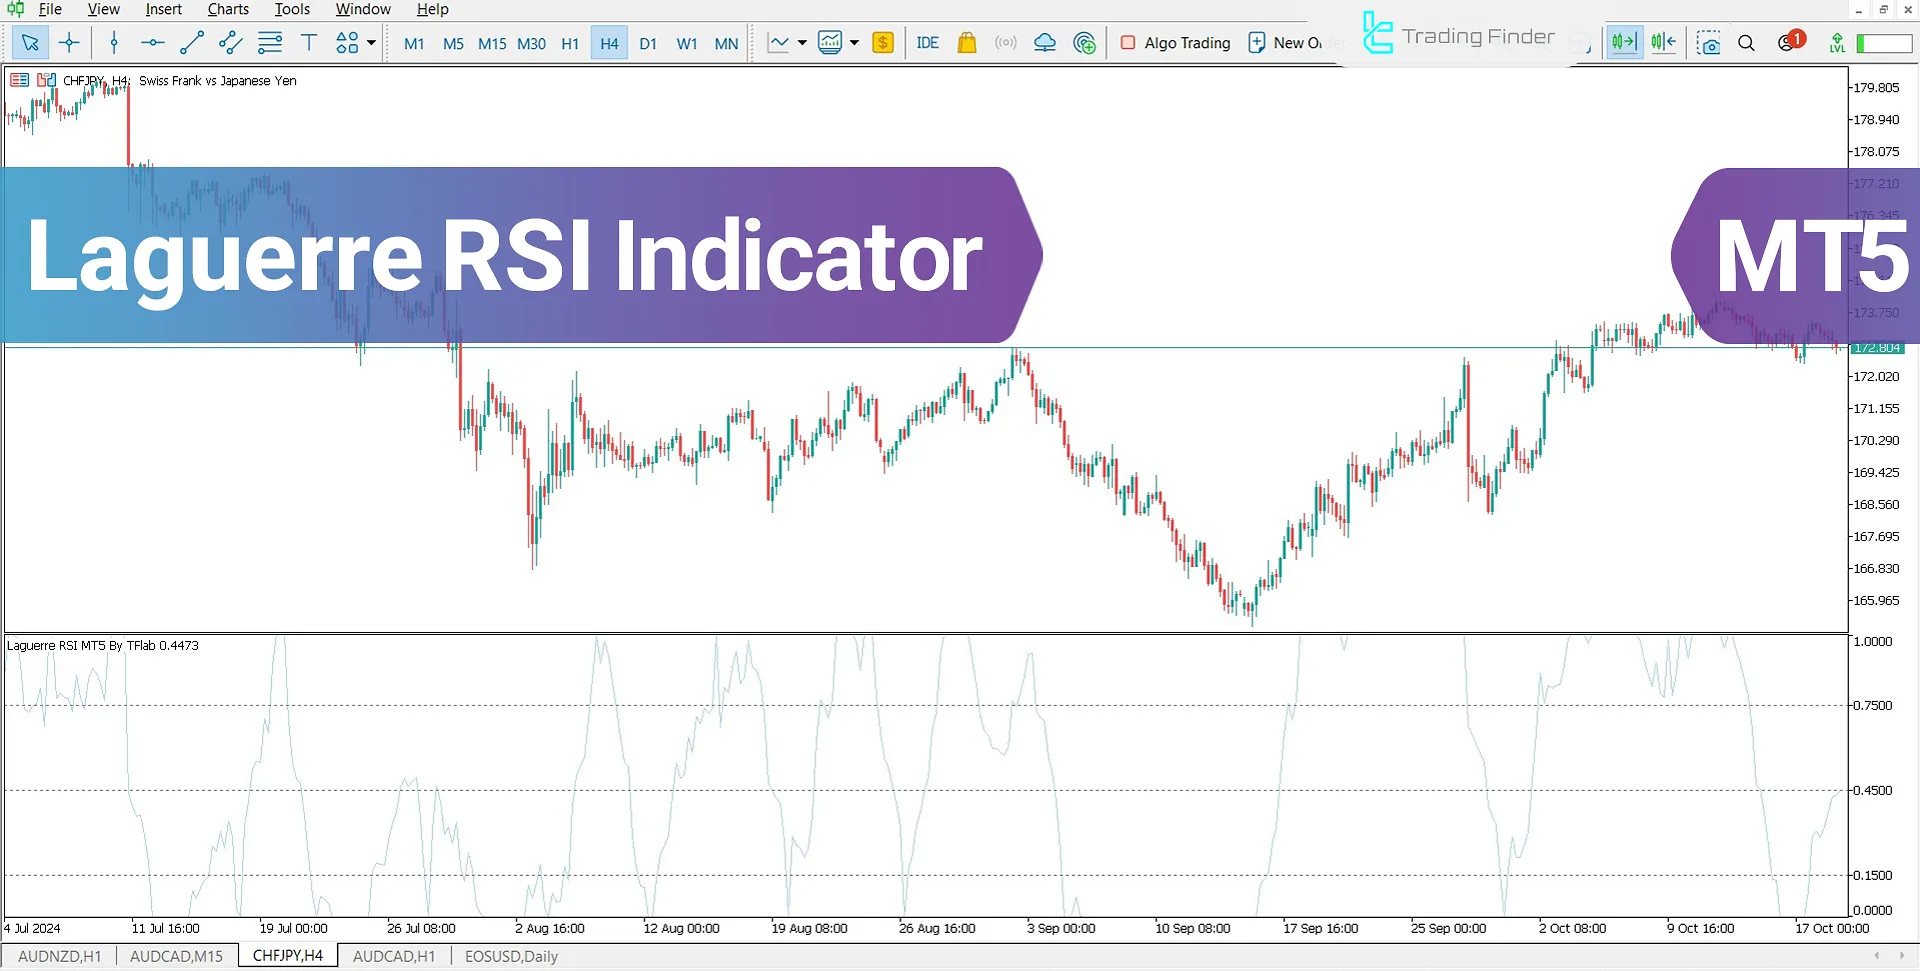Open the account notifications icon

[1789, 42]
